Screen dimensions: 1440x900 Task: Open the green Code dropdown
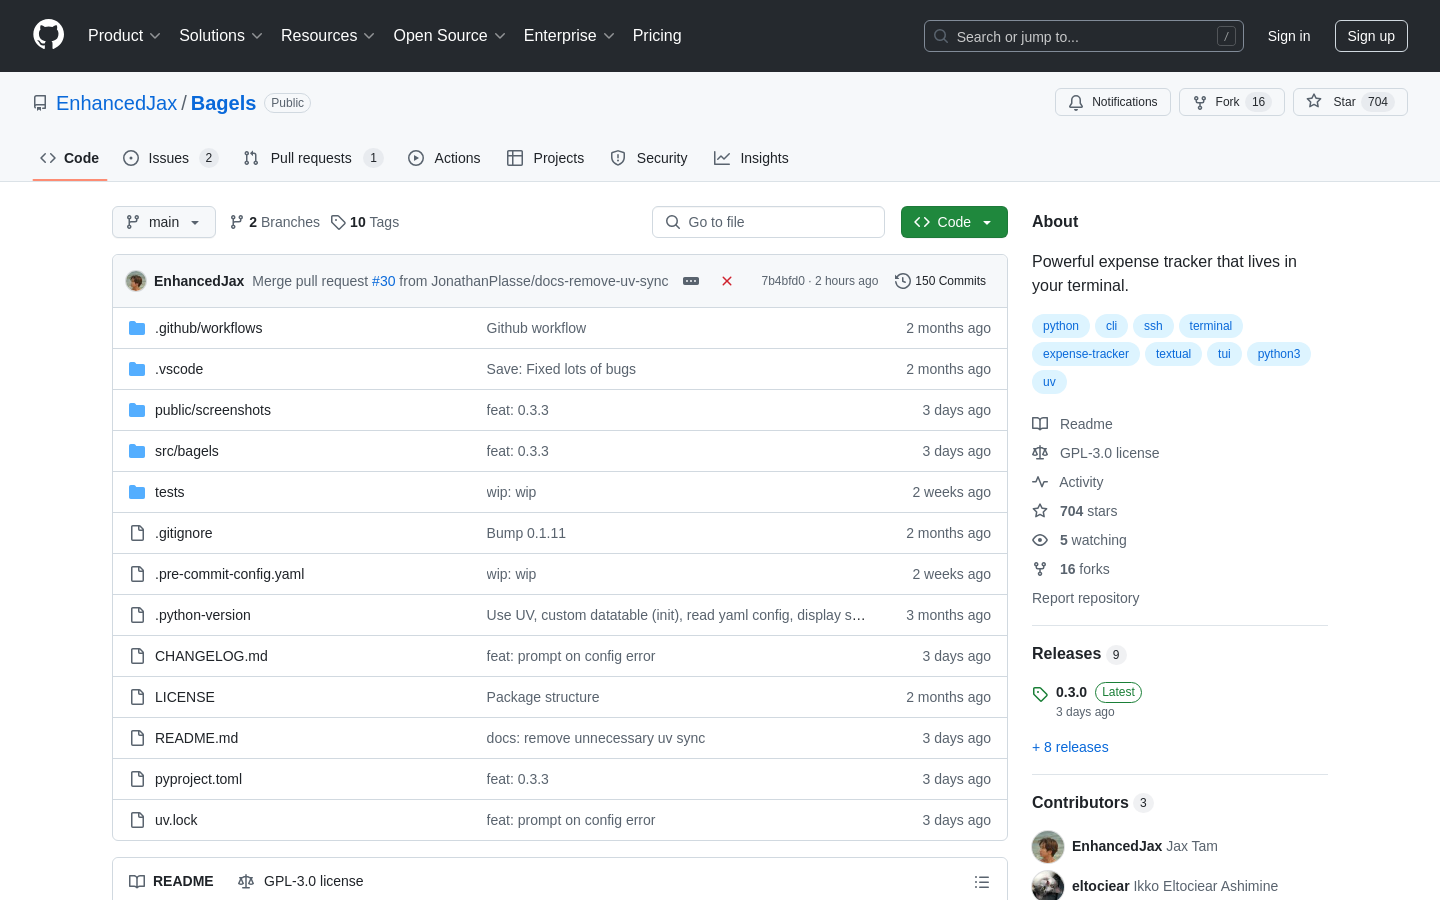point(954,222)
